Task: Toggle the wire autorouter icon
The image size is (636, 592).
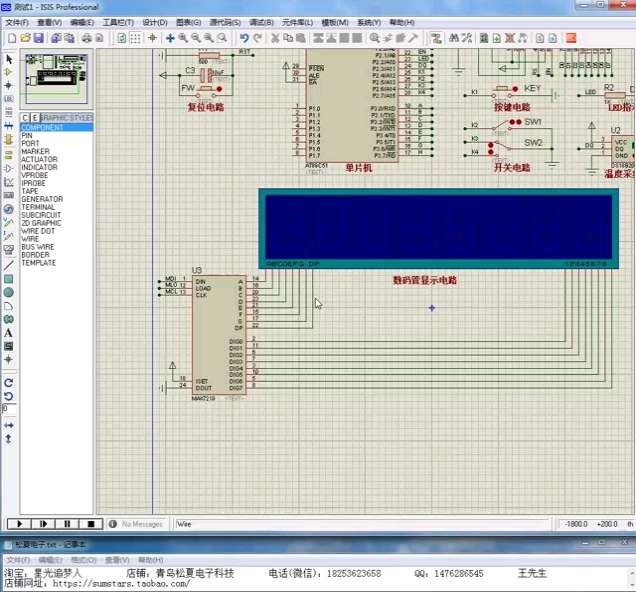Action: click(436, 38)
